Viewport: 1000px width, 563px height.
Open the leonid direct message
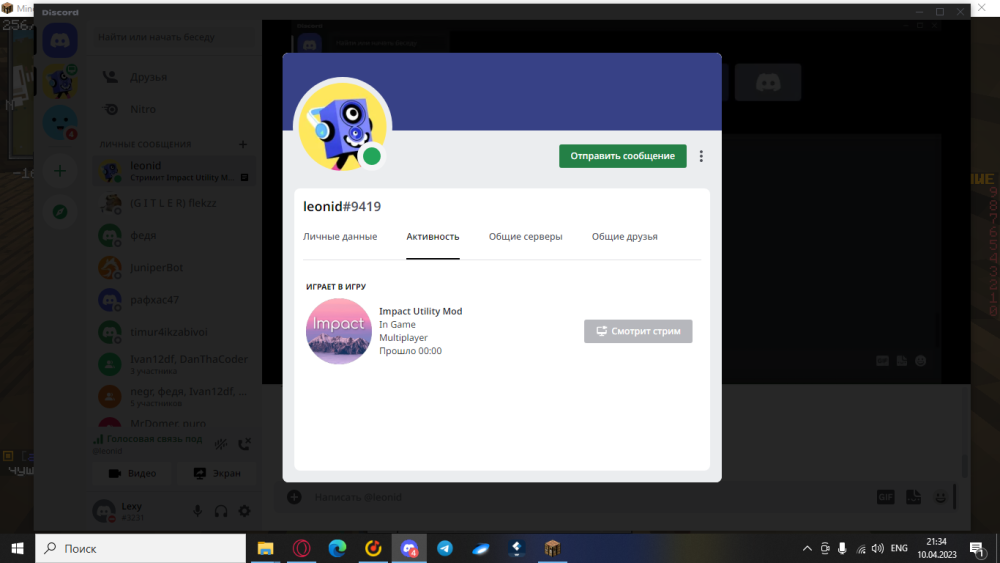173,171
